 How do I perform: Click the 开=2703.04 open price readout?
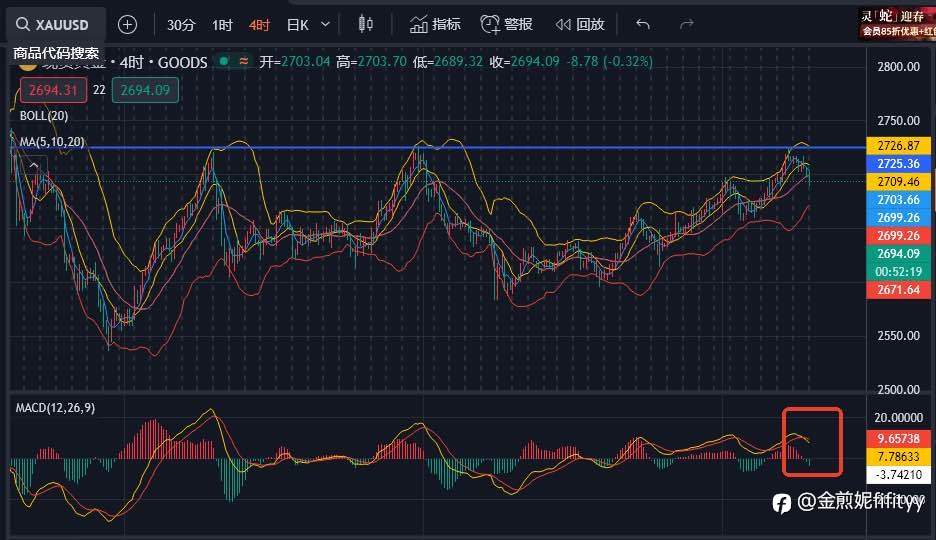pyautogui.click(x=294, y=61)
